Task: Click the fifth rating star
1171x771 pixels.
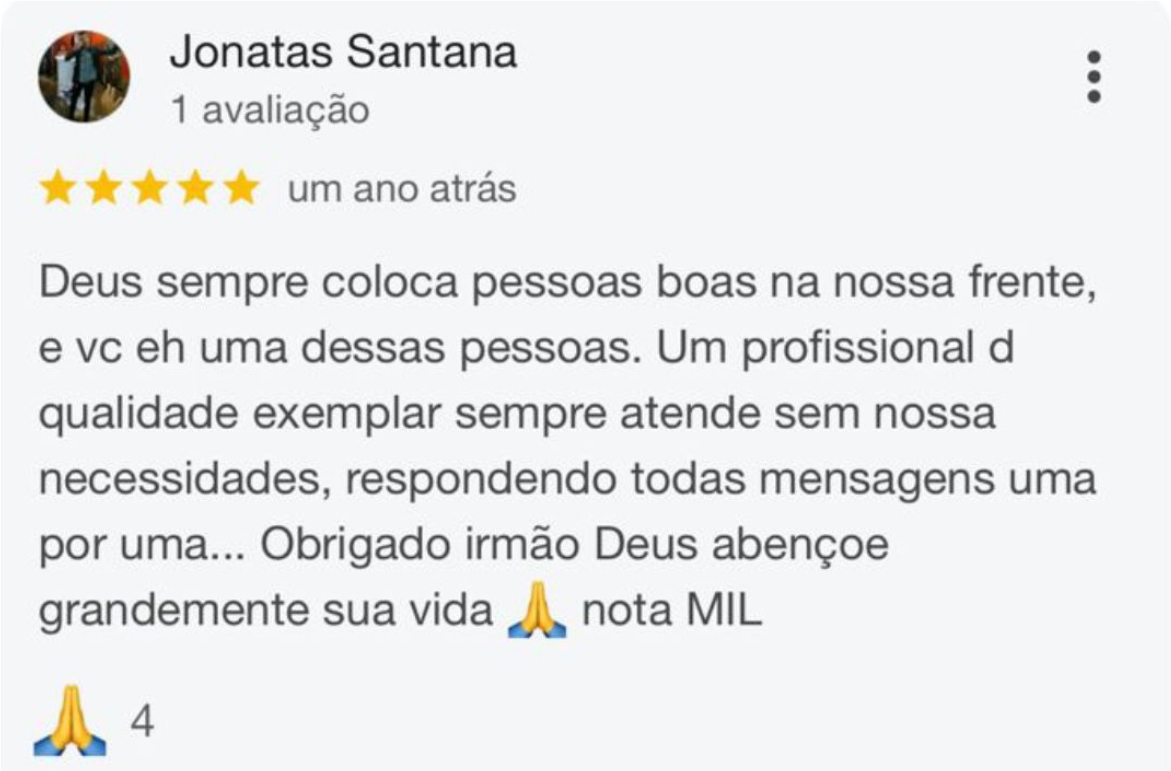Action: (x=241, y=188)
